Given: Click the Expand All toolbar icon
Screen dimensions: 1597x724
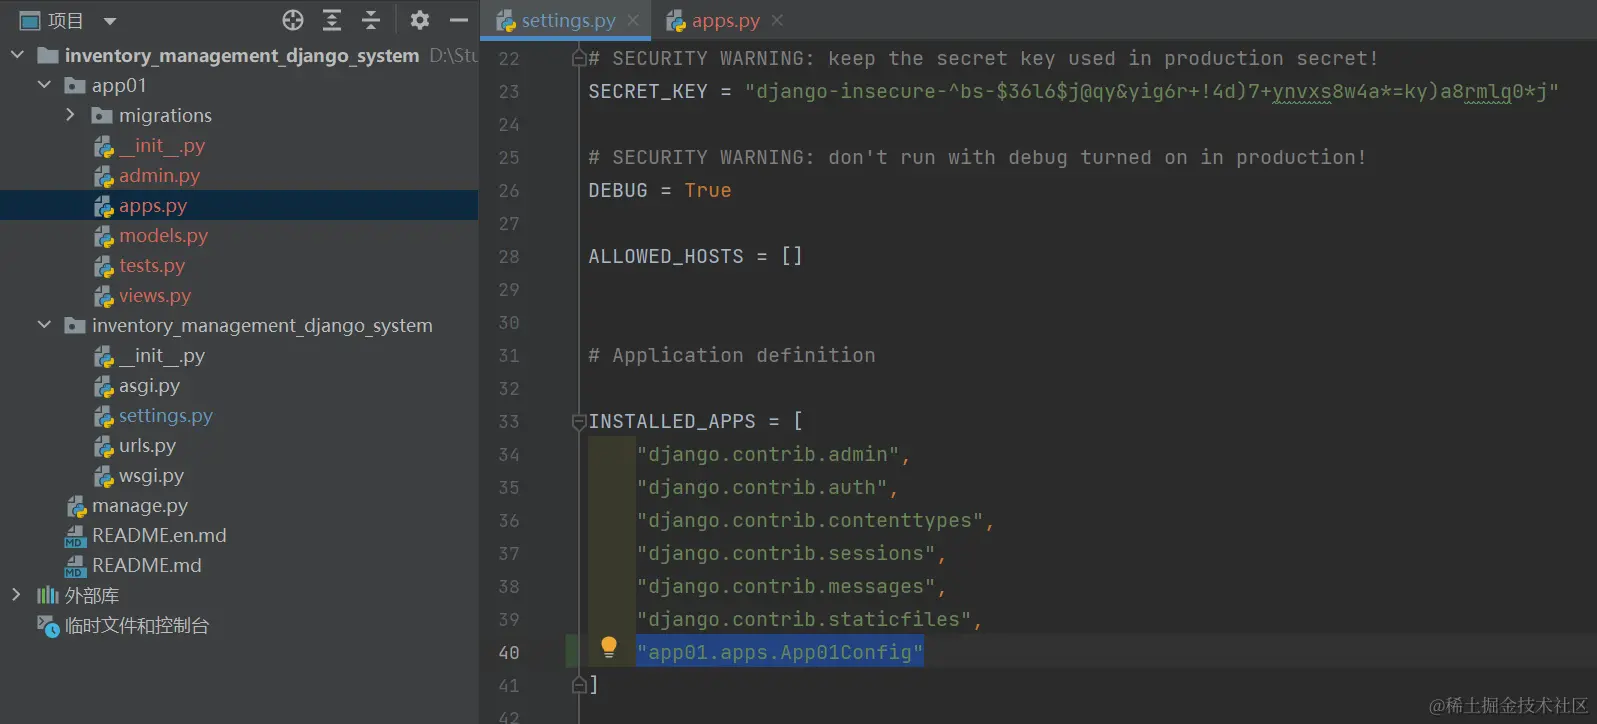Looking at the screenshot, I should pyautogui.click(x=332, y=20).
